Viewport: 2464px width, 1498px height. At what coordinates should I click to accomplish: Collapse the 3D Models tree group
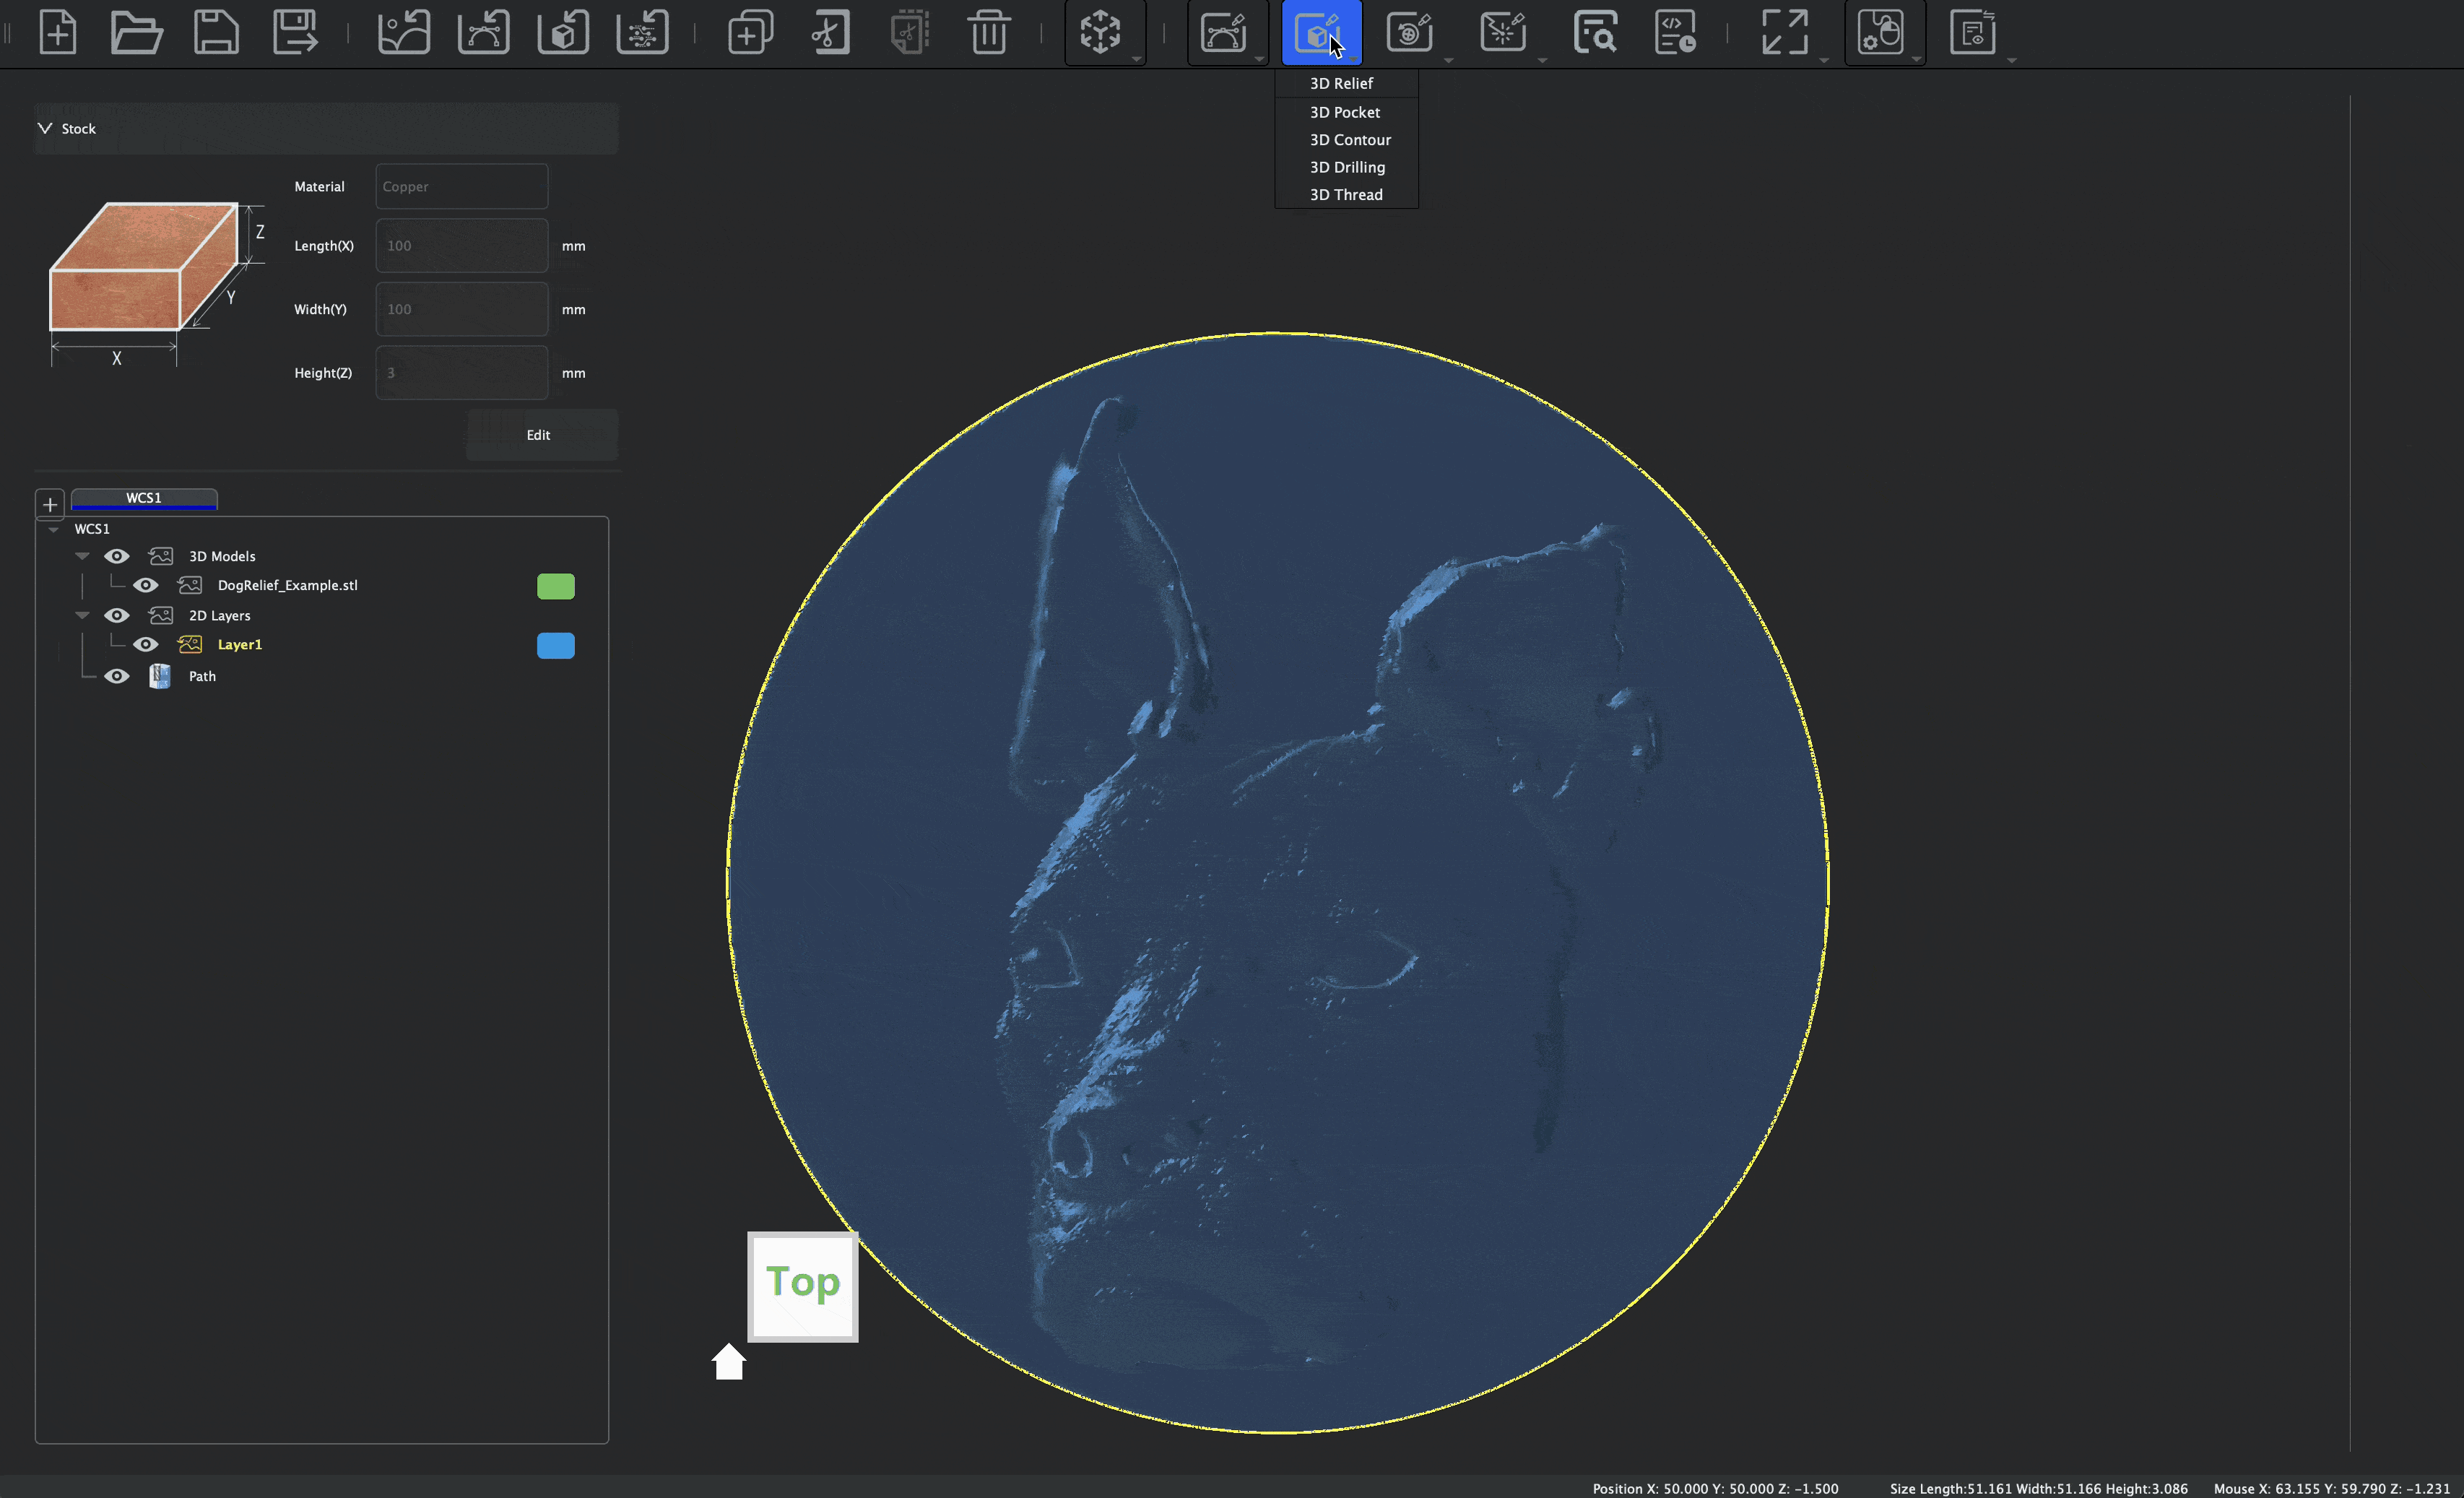(83, 556)
